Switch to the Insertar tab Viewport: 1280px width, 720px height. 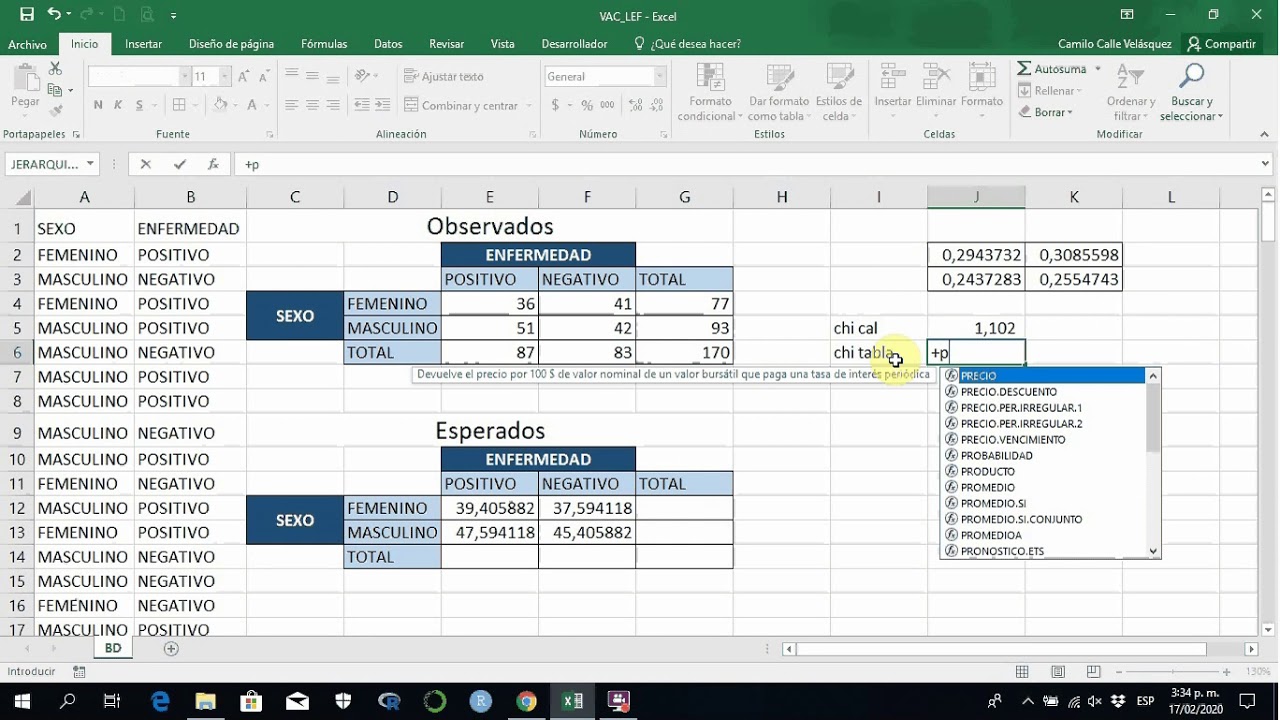pos(143,44)
